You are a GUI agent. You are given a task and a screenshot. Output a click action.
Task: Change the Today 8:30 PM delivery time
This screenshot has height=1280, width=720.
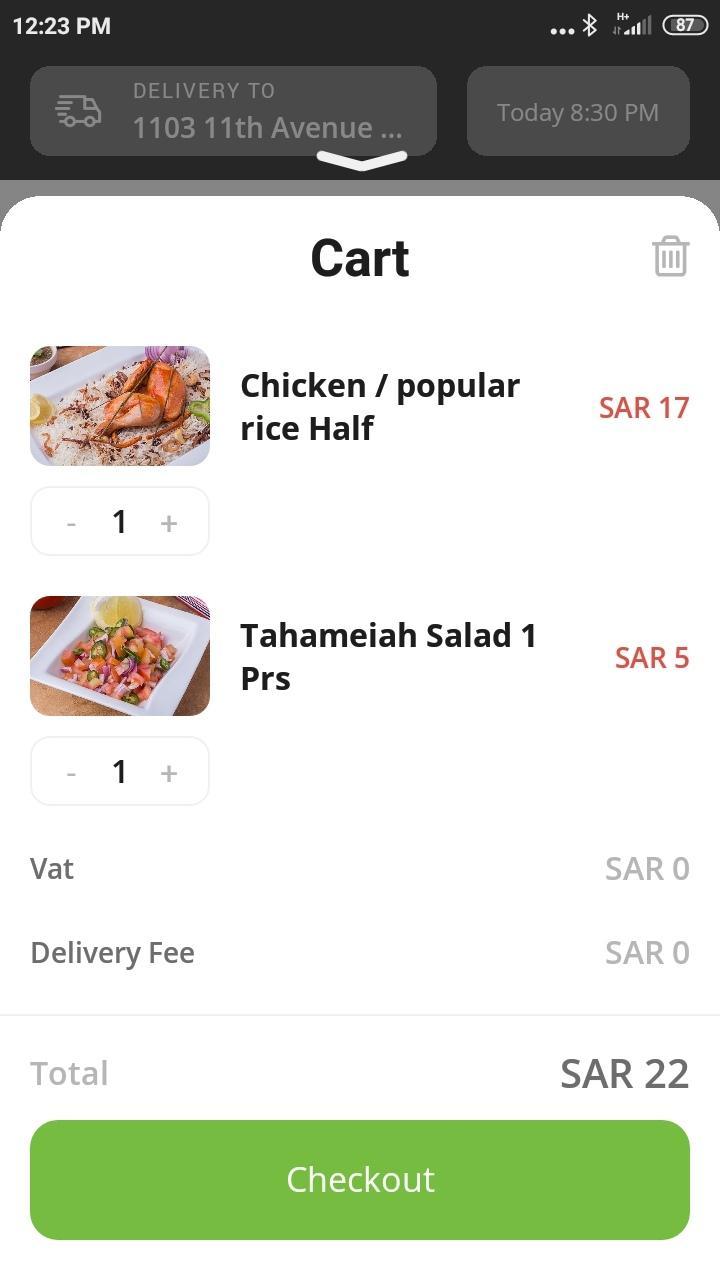[578, 111]
